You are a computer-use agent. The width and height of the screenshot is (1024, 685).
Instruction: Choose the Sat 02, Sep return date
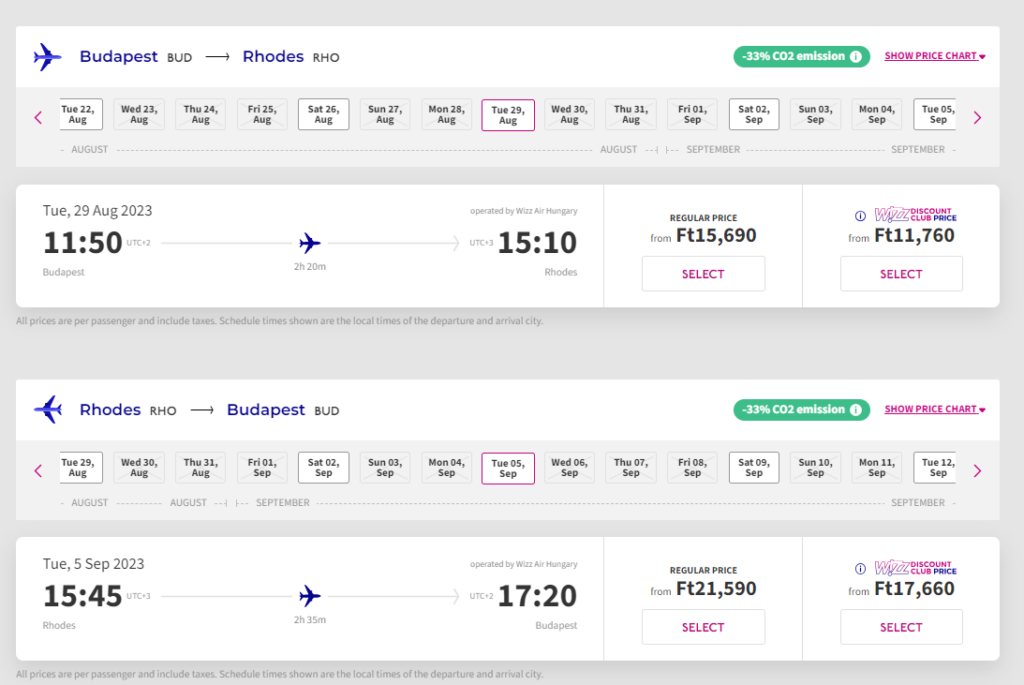point(323,468)
